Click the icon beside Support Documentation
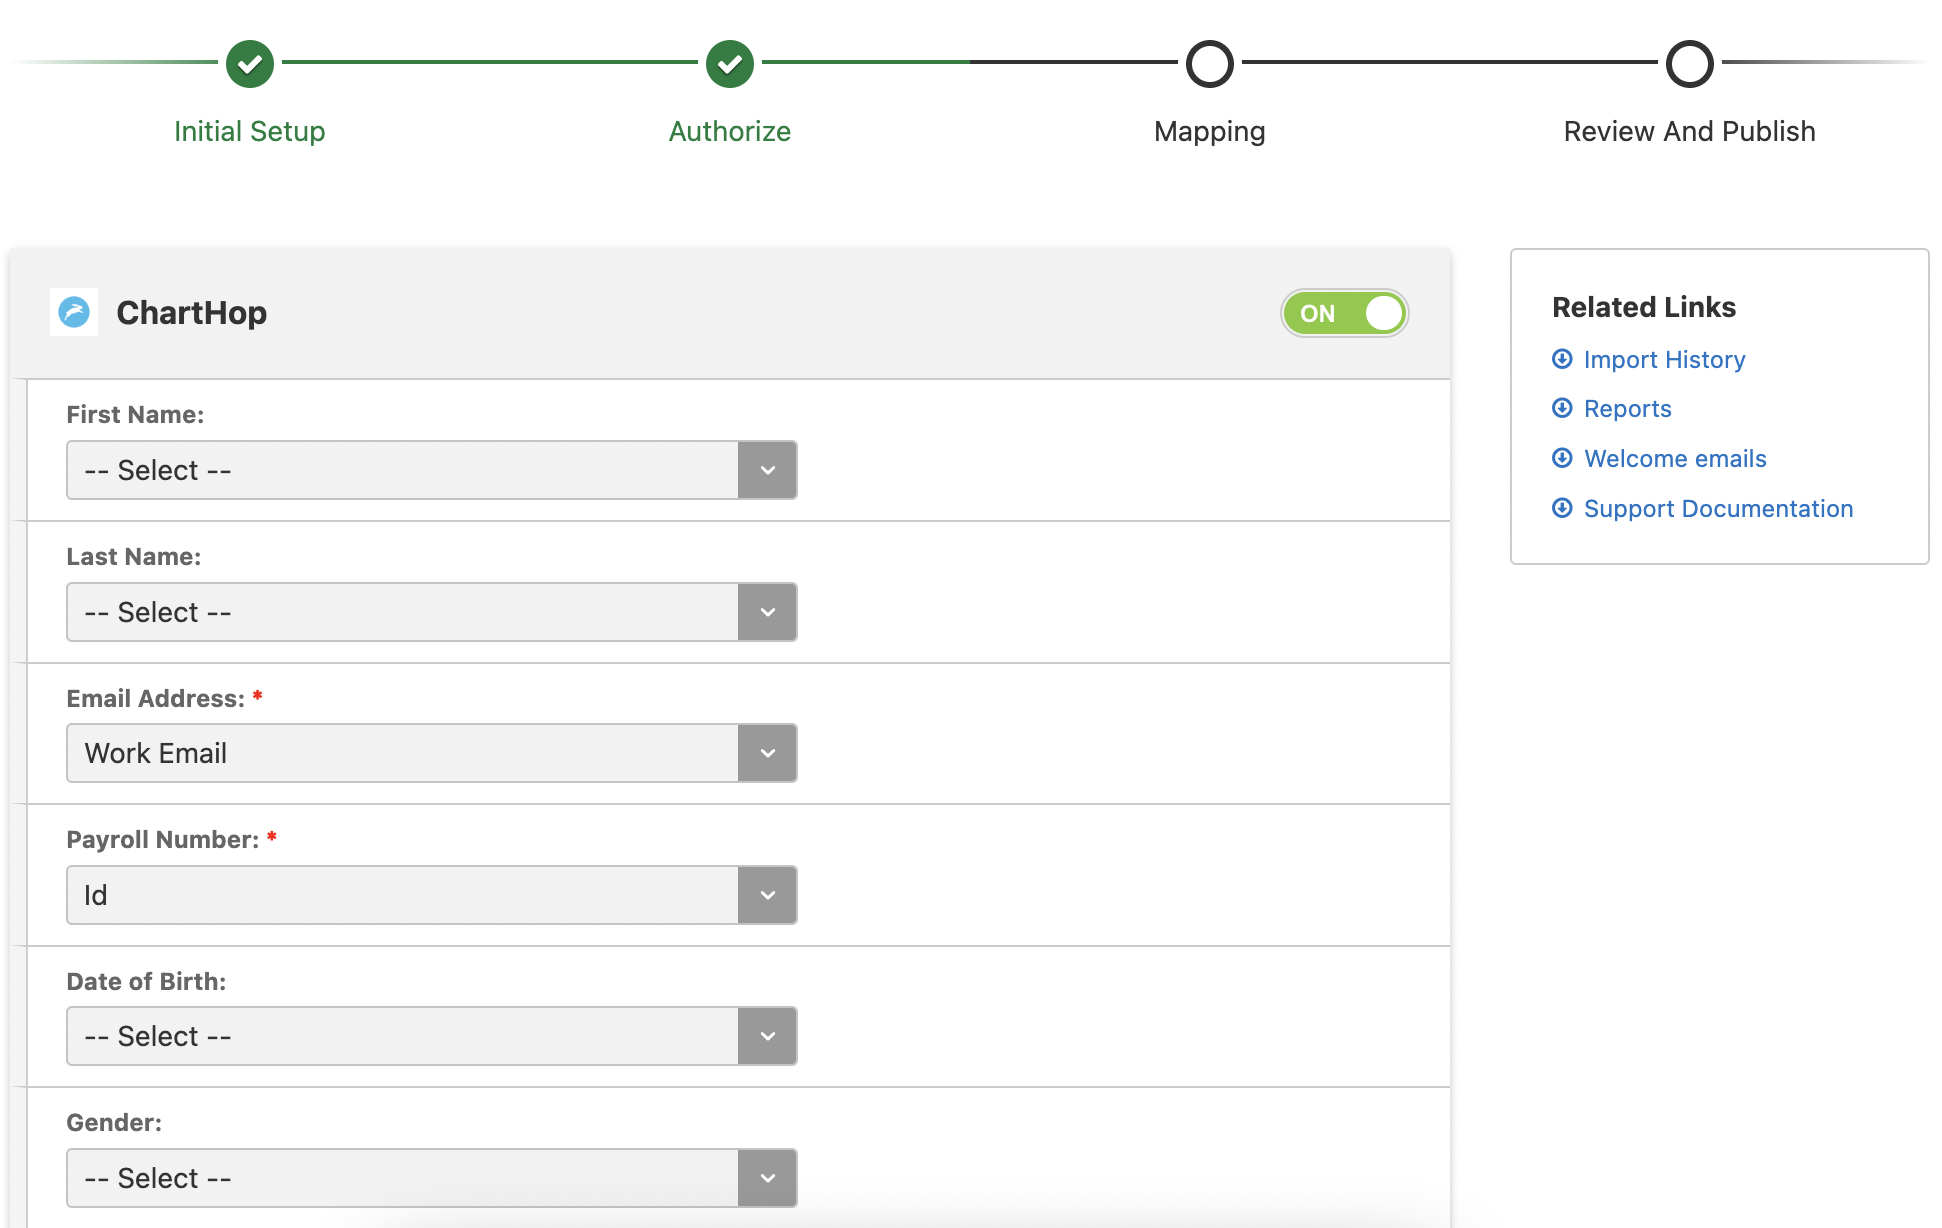 coord(1562,508)
